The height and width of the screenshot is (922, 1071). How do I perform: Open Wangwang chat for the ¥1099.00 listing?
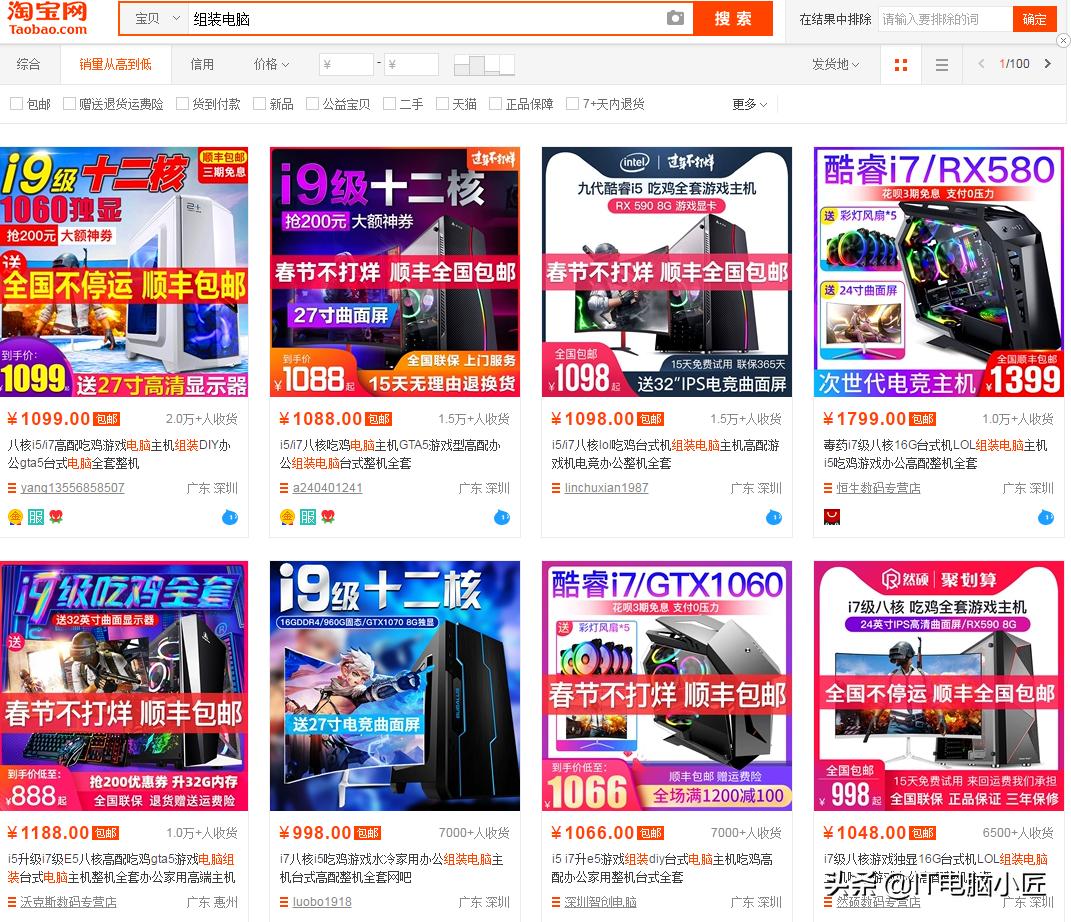(231, 518)
